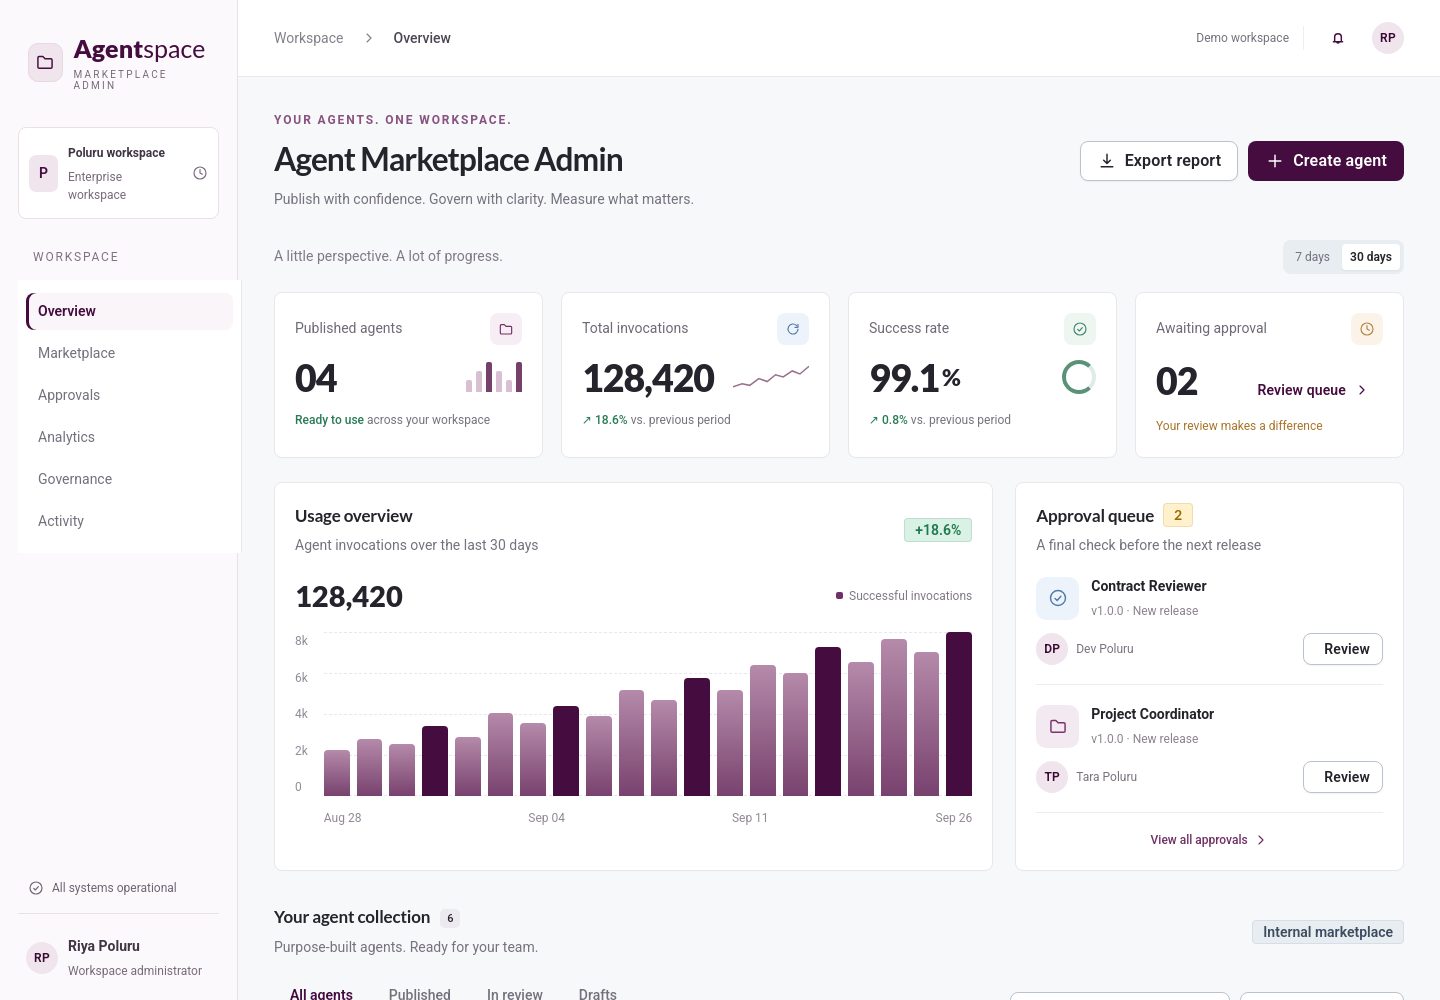This screenshot has width=1440, height=1000.
Task: Open Governance in the sidebar
Action: [129, 479]
